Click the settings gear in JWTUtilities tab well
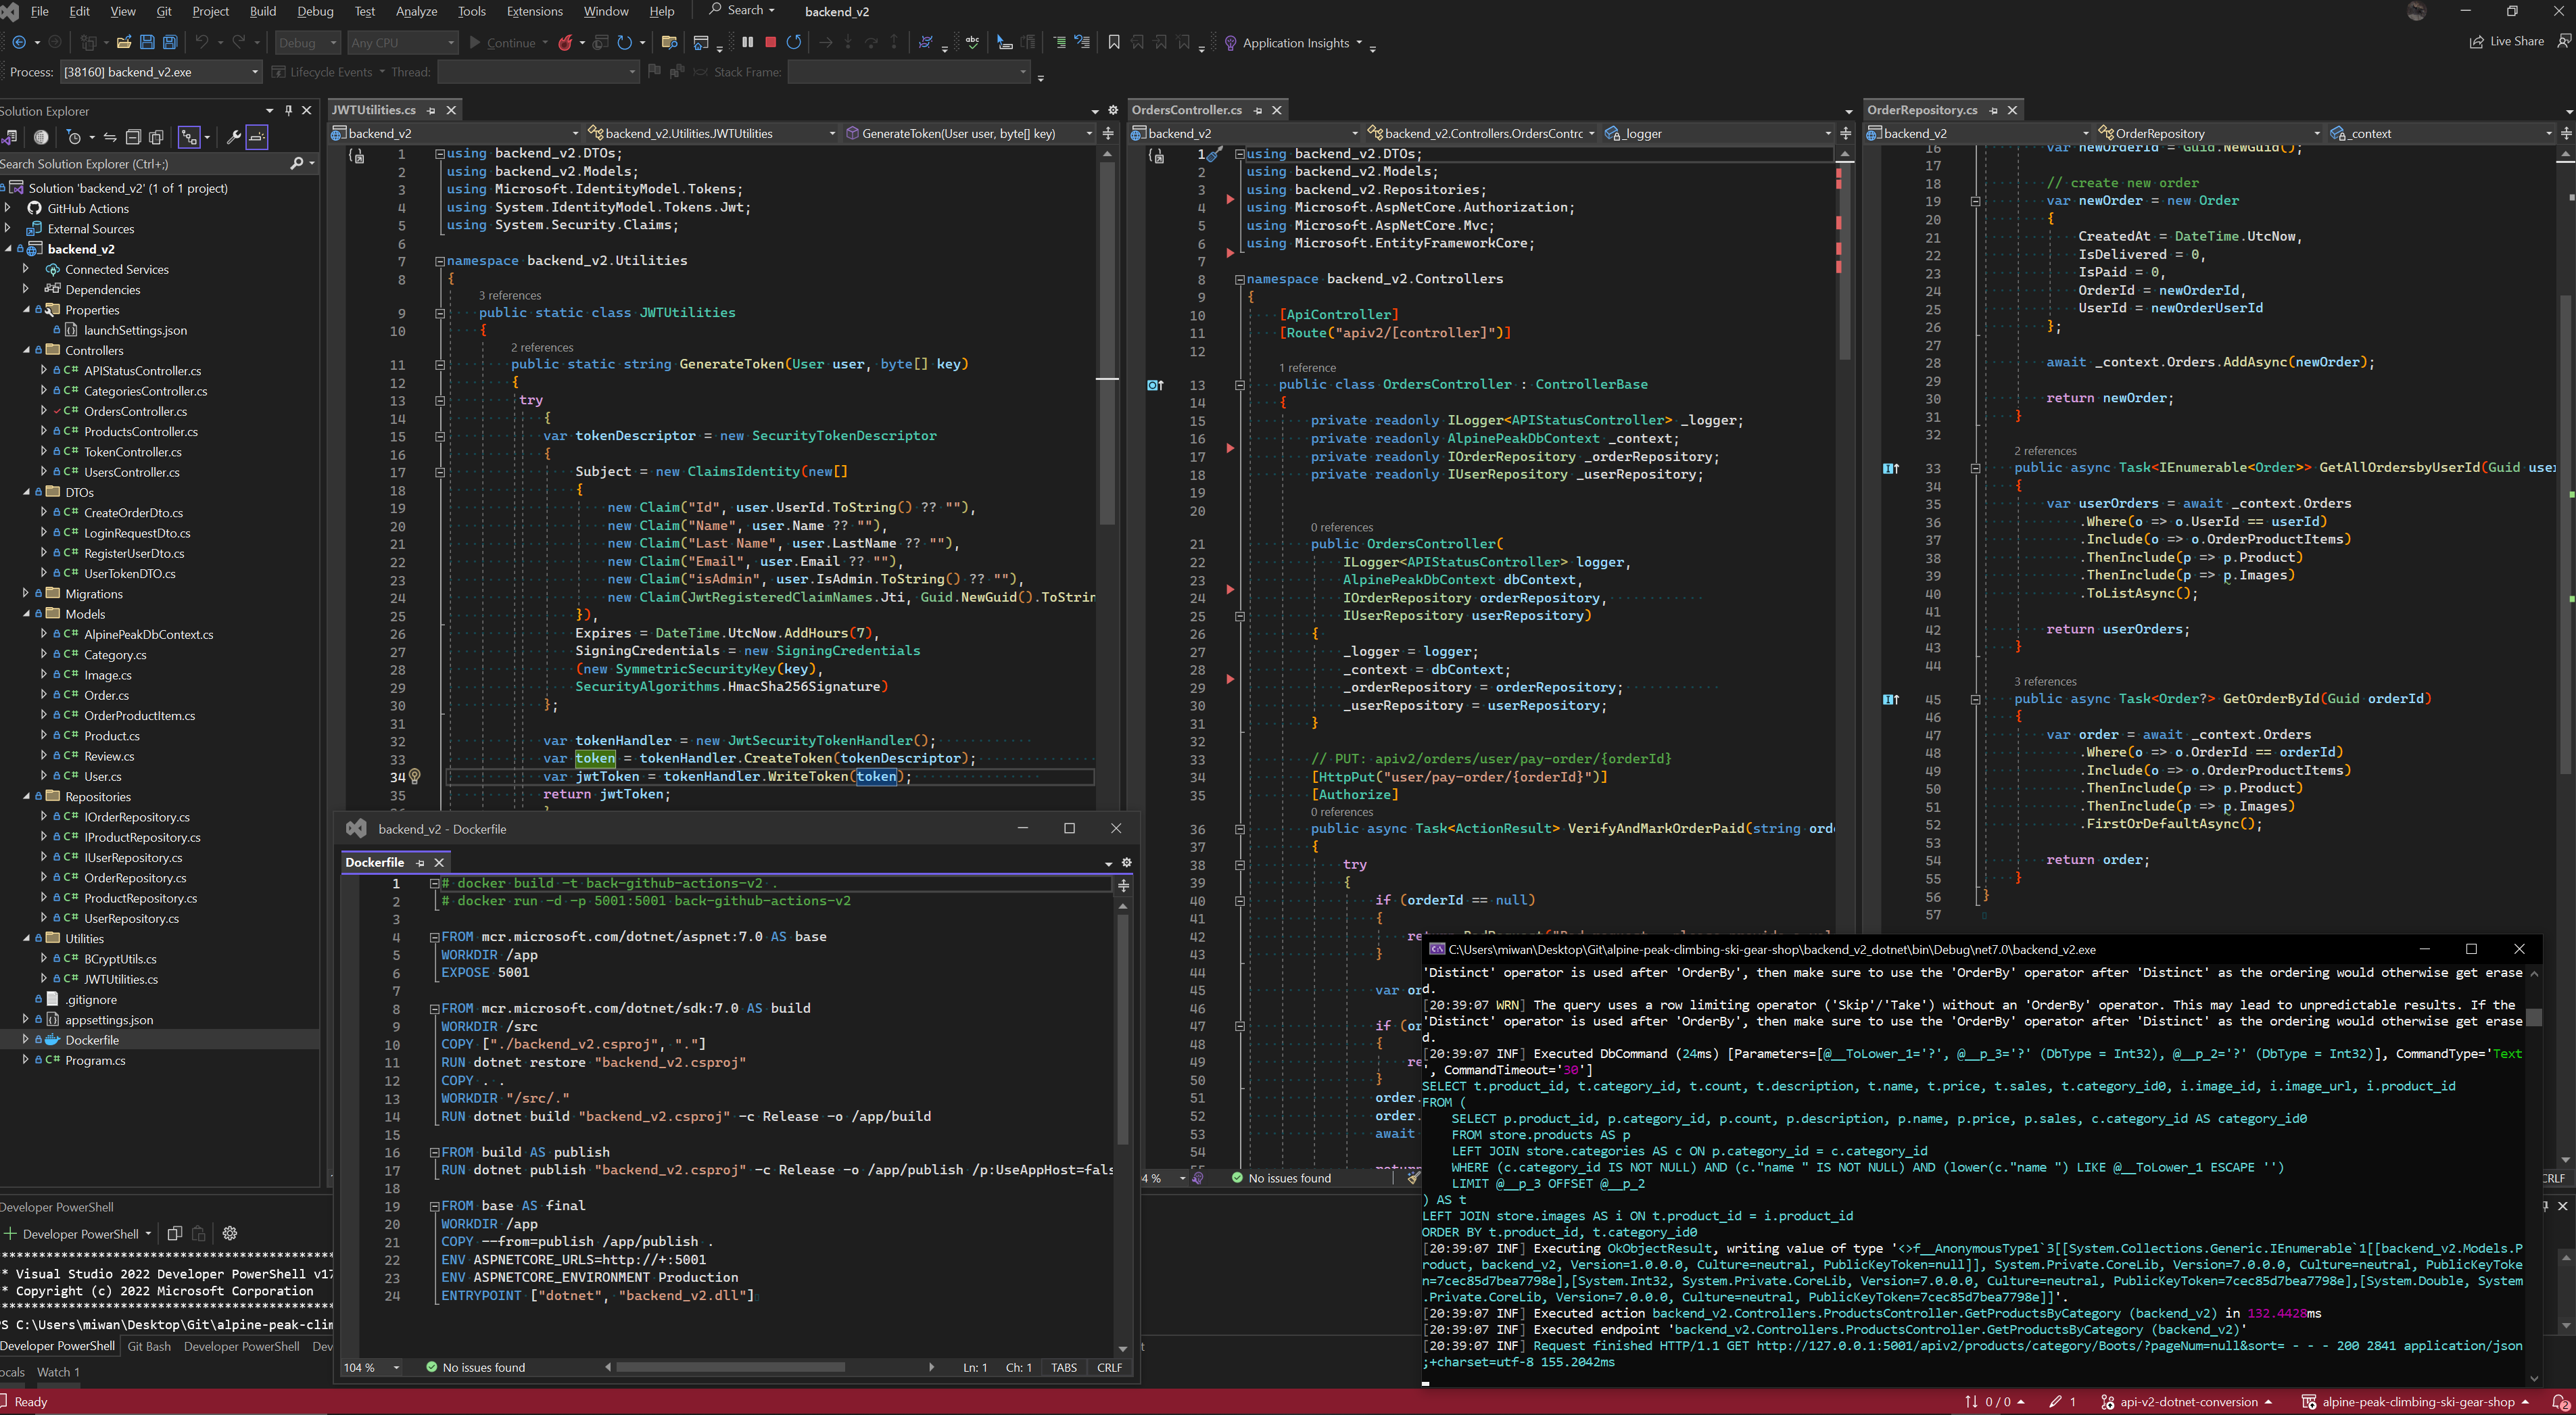 tap(1113, 110)
